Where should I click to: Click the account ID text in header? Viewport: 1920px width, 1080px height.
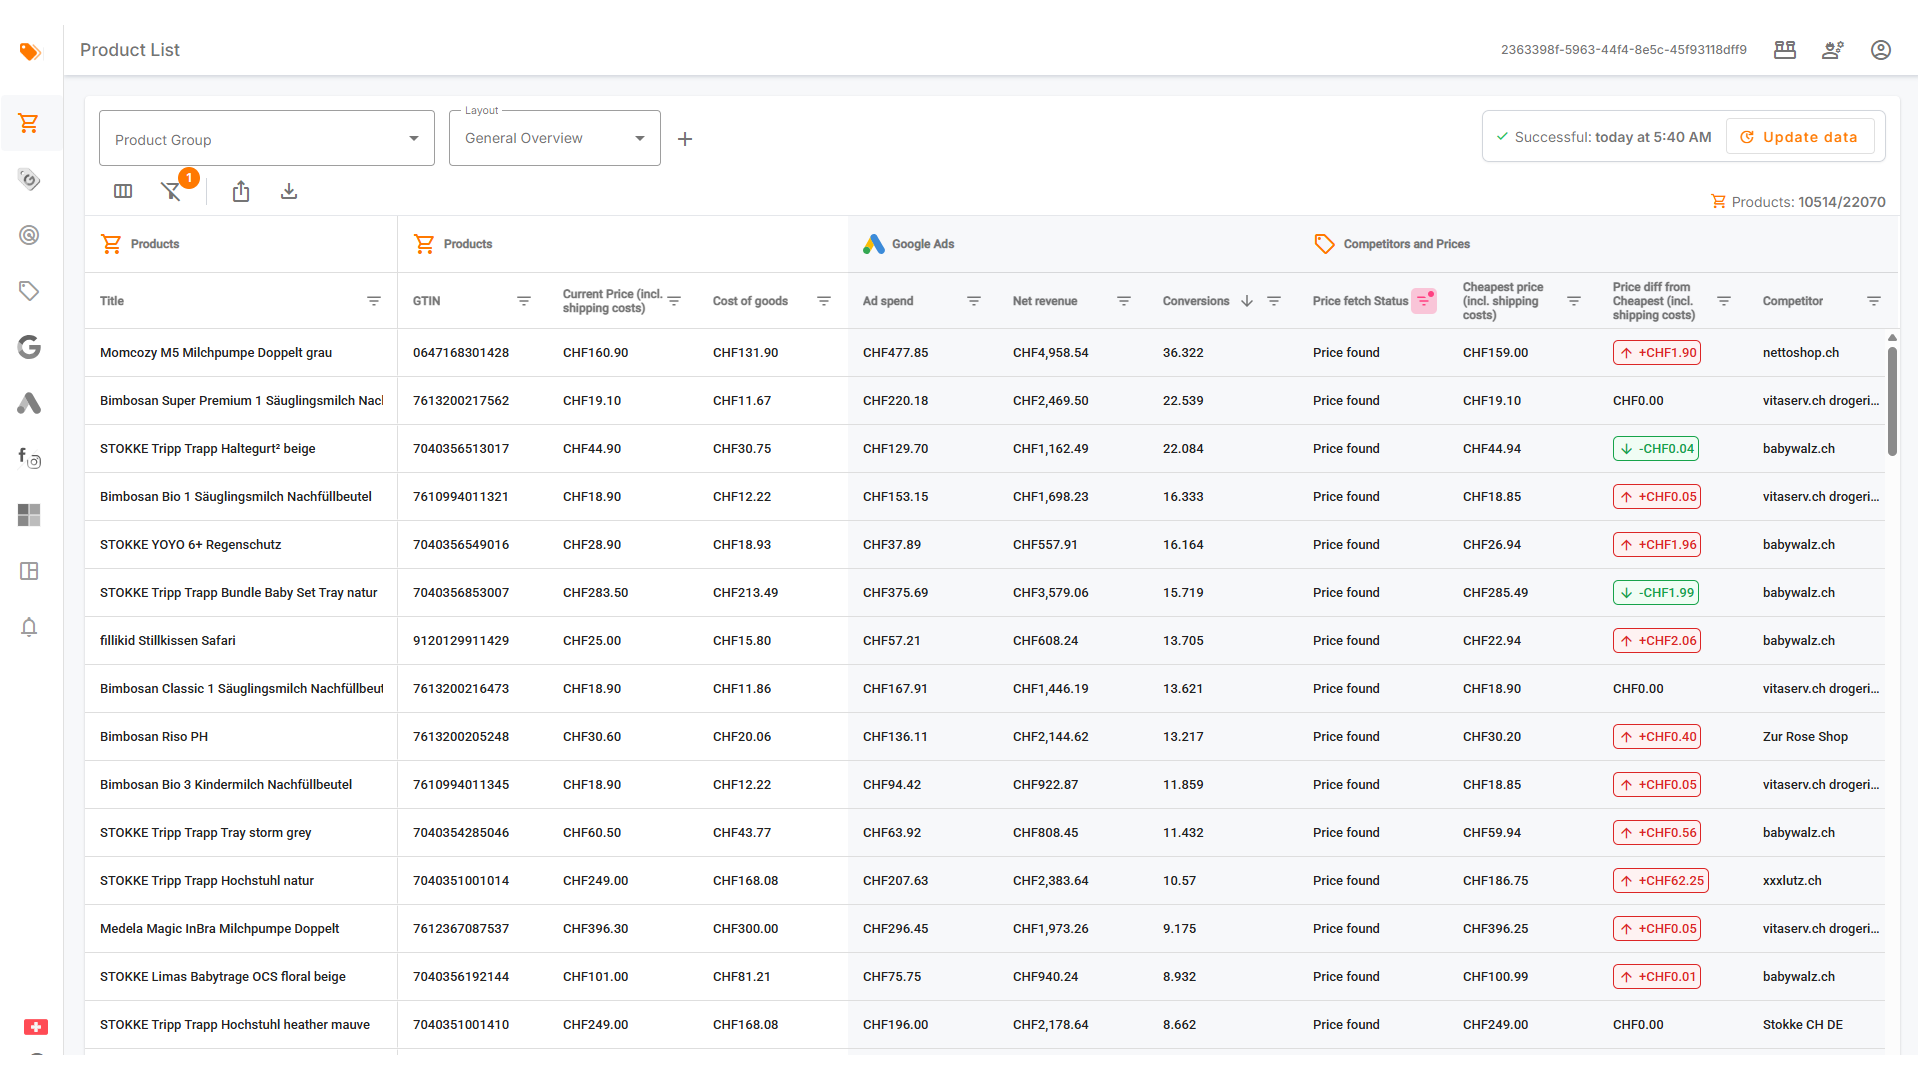click(x=1624, y=50)
